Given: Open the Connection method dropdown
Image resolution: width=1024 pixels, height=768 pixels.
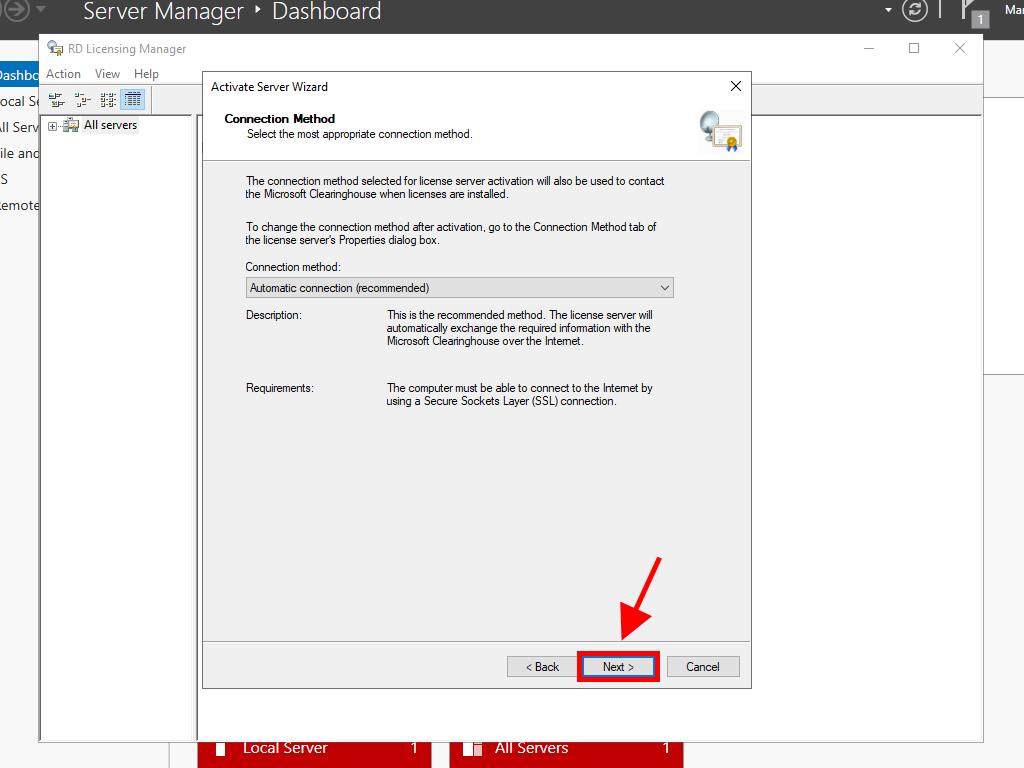Looking at the screenshot, I should pyautogui.click(x=459, y=288).
